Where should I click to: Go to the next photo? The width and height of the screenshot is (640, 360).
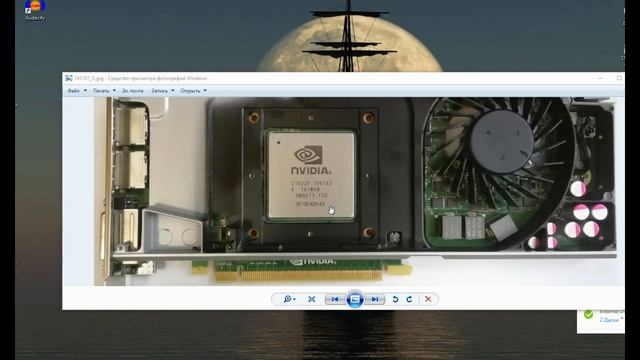(374, 299)
